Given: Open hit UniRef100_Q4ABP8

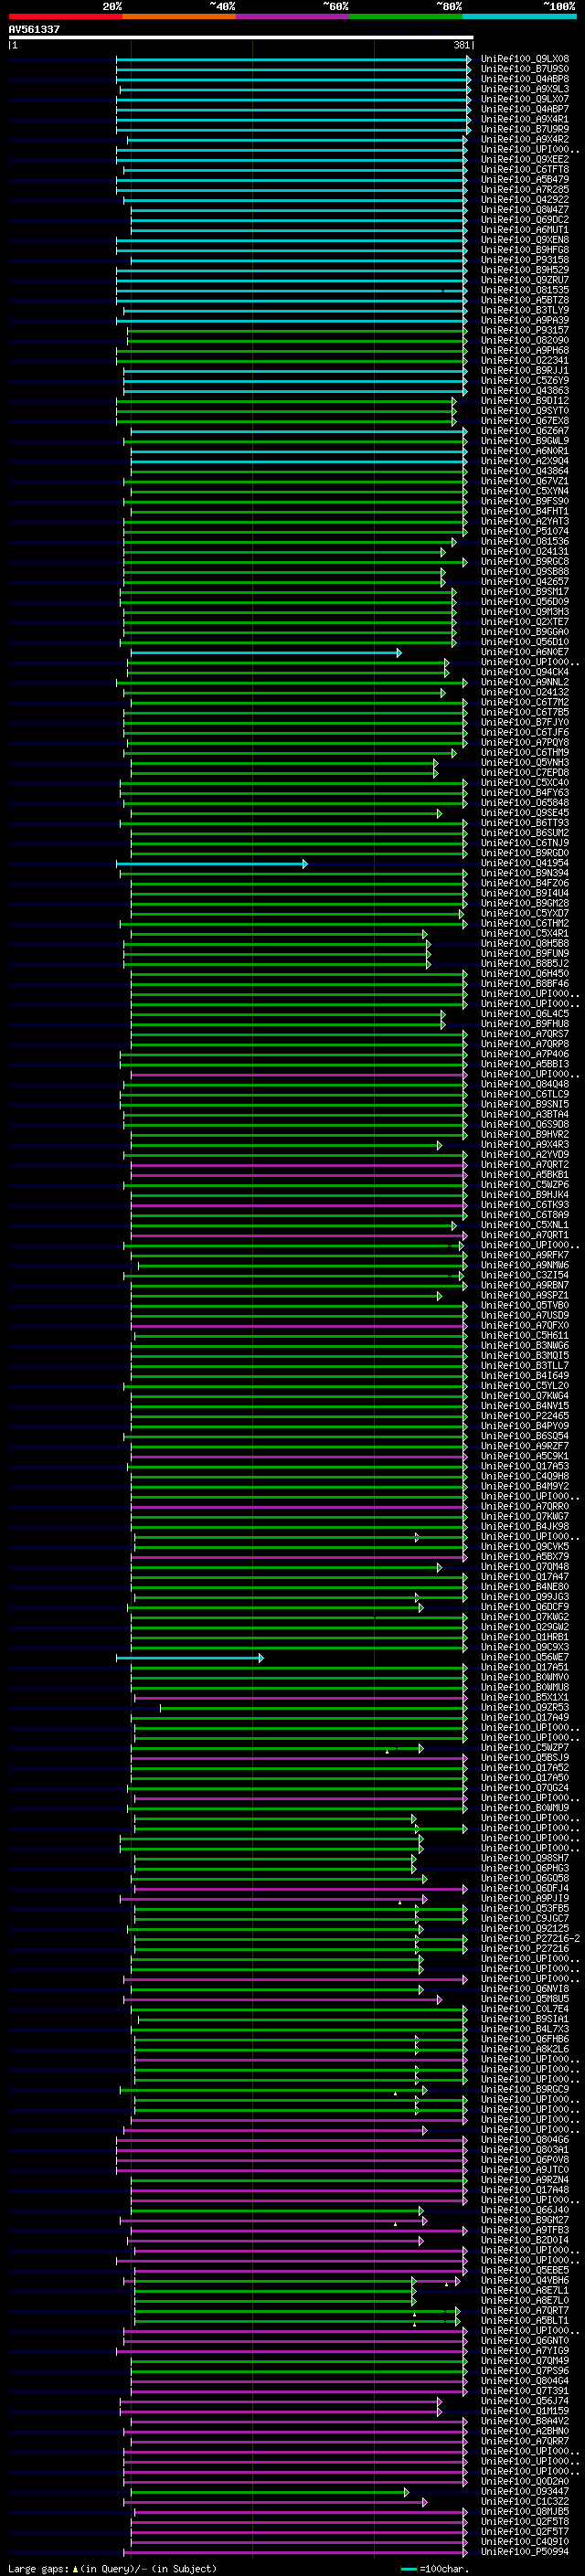Looking at the screenshot, I should [525, 79].
